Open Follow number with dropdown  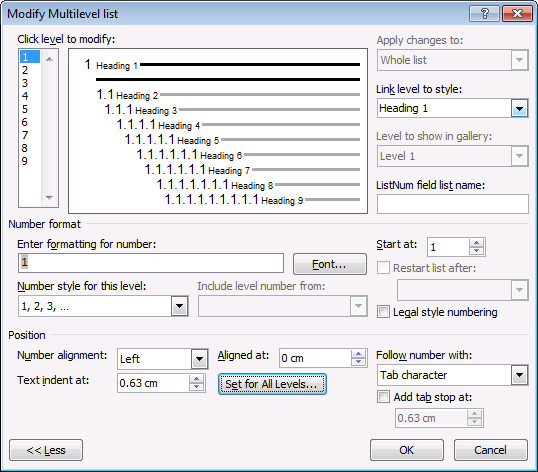point(519,375)
